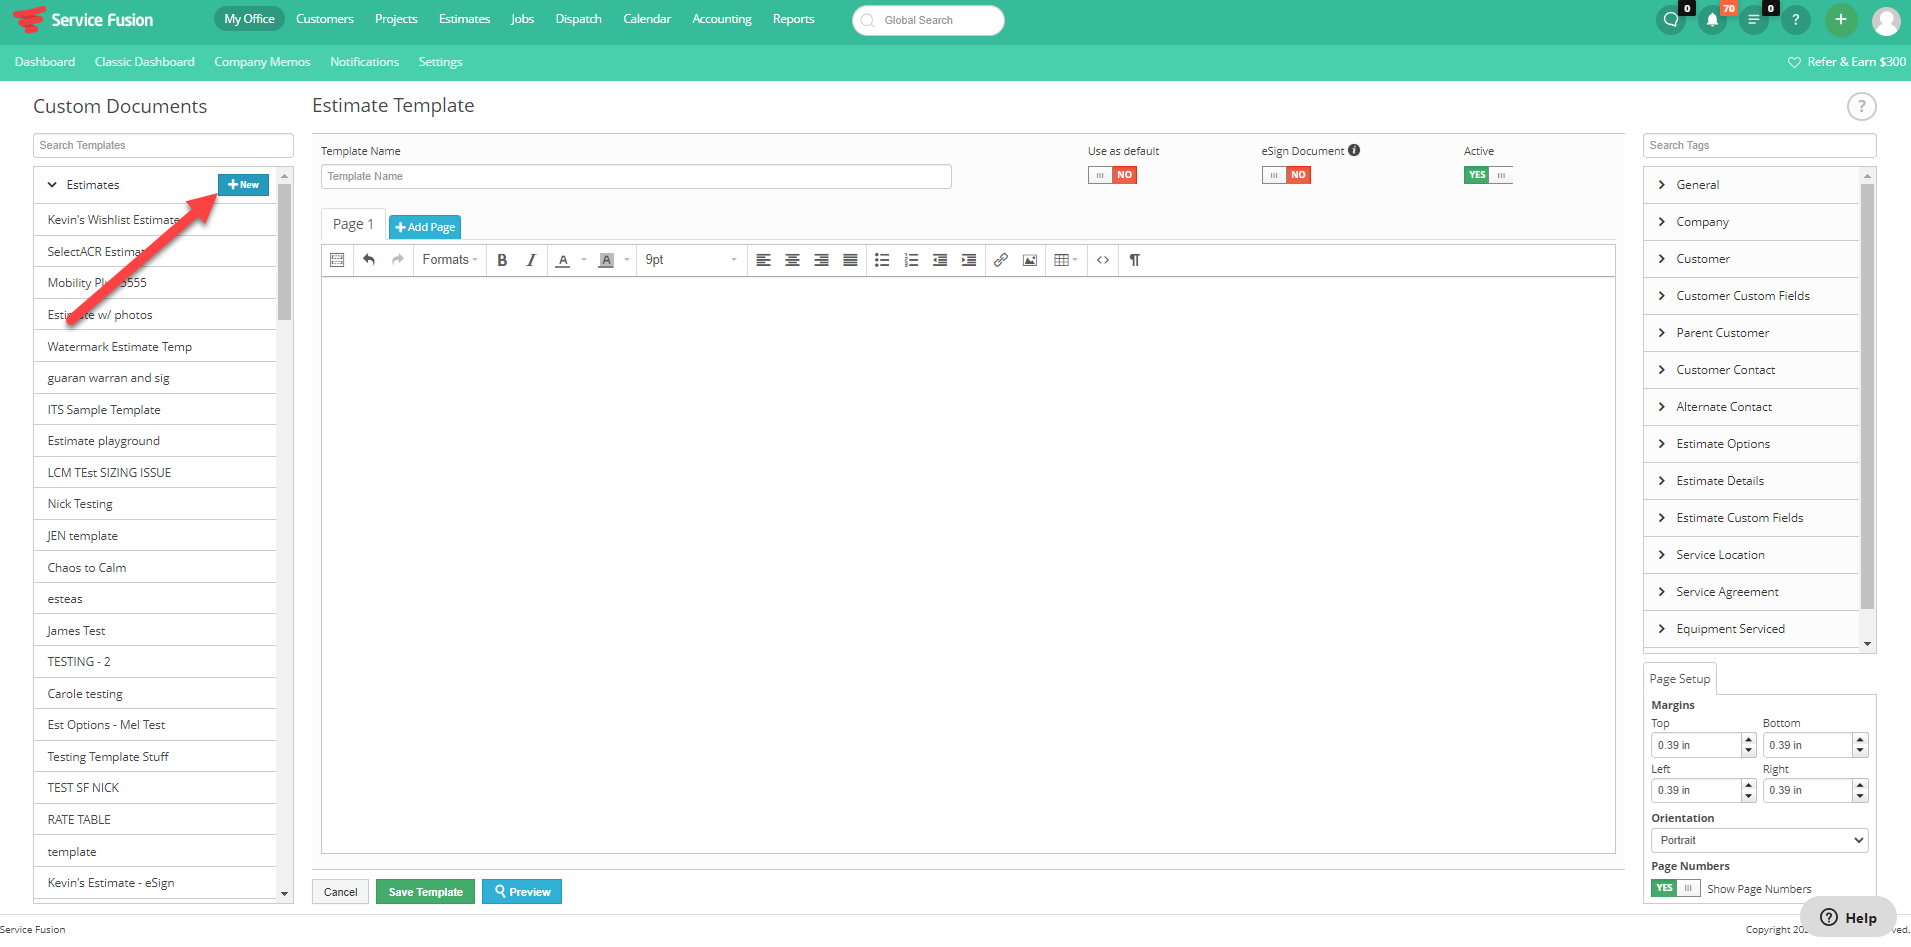Image resolution: width=1911 pixels, height=947 pixels.
Task: Click the New estimate template button
Action: [x=243, y=185]
